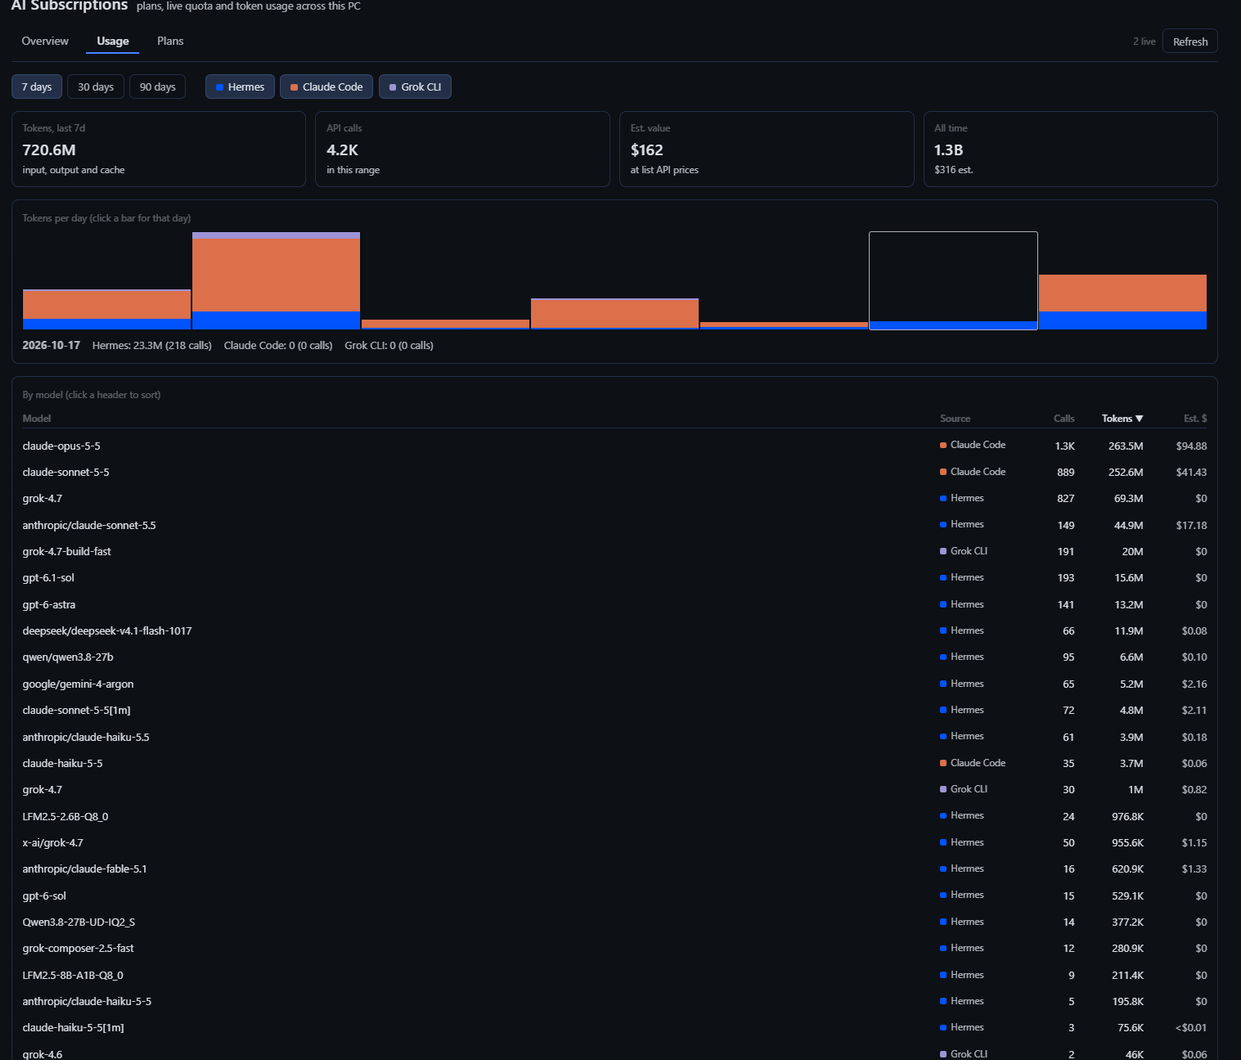Click the Est. value $162 card
This screenshot has height=1060, width=1241.
coord(767,149)
